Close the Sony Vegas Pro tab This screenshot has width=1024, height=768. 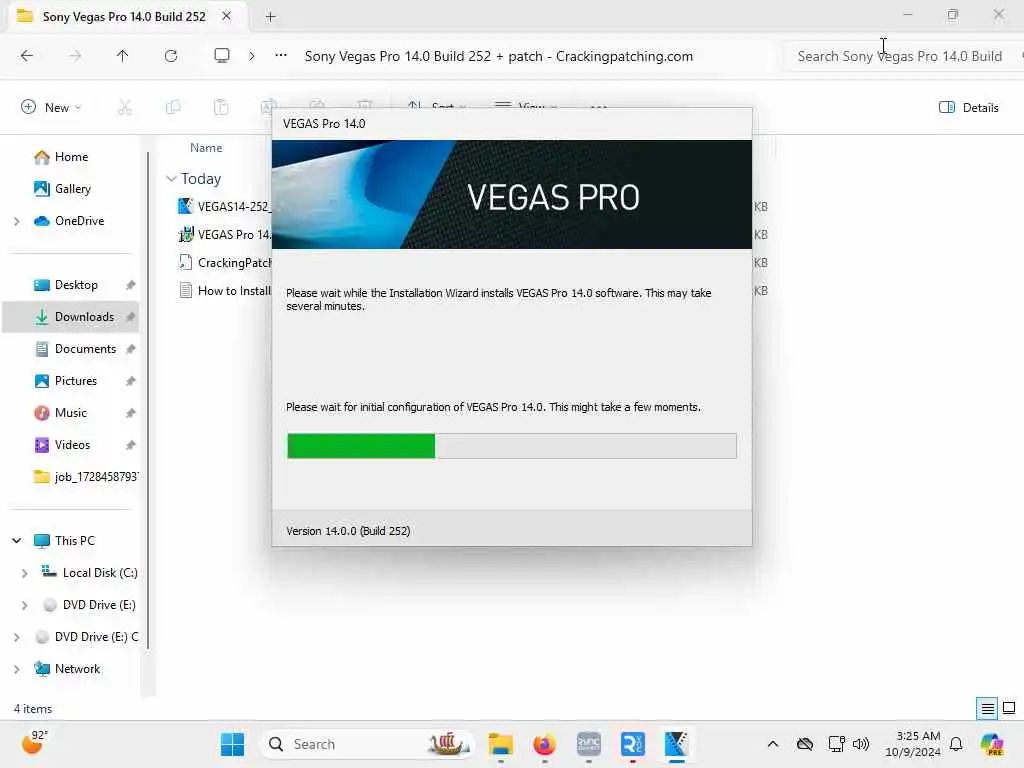pyautogui.click(x=227, y=16)
